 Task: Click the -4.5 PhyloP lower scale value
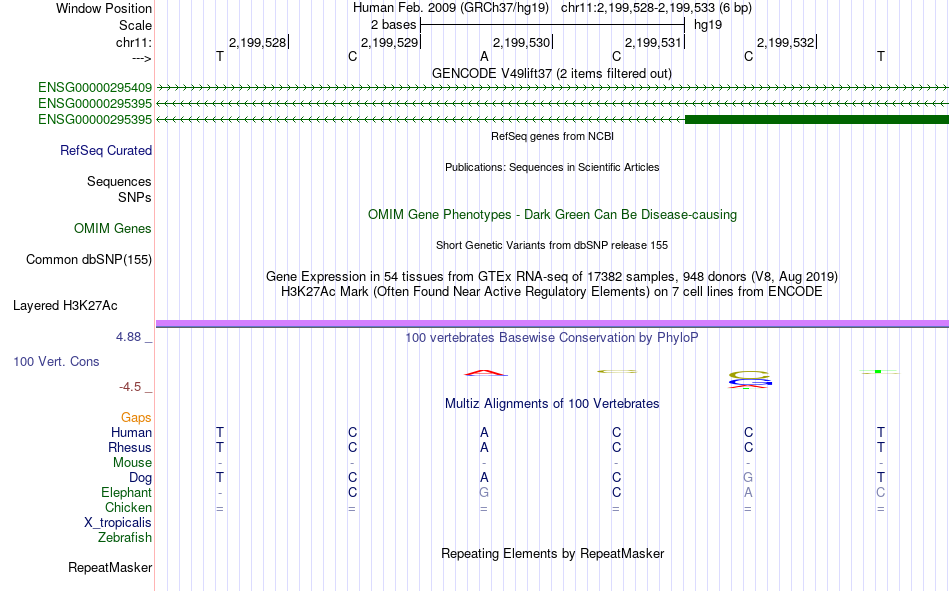pos(130,387)
